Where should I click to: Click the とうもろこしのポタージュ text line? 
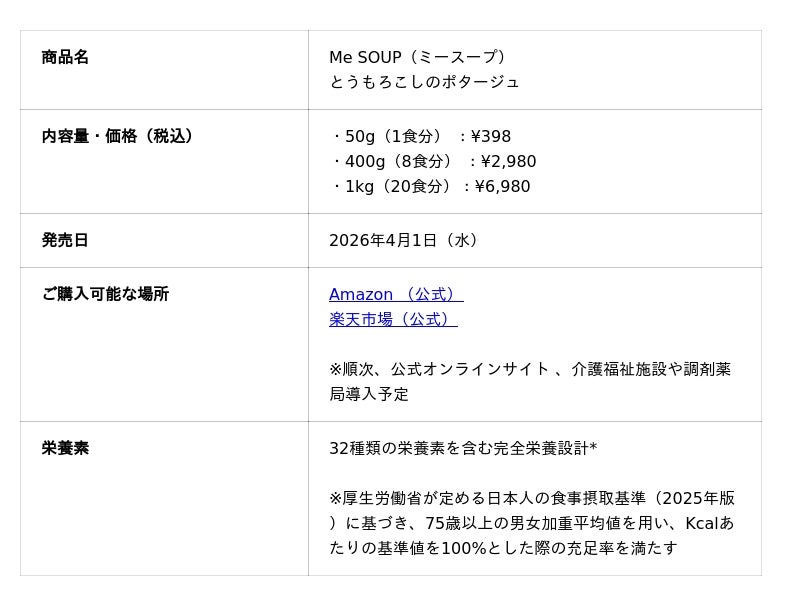pos(424,82)
